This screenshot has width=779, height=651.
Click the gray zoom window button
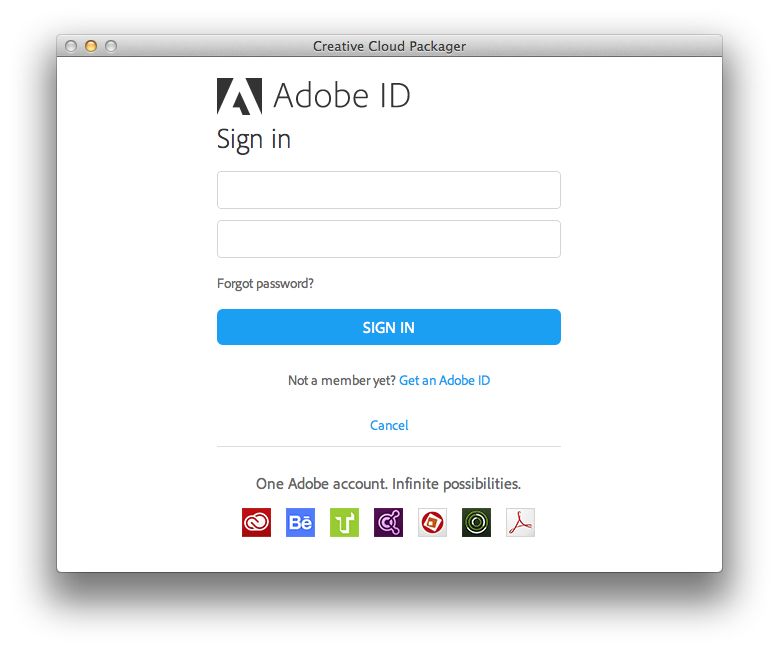[111, 46]
